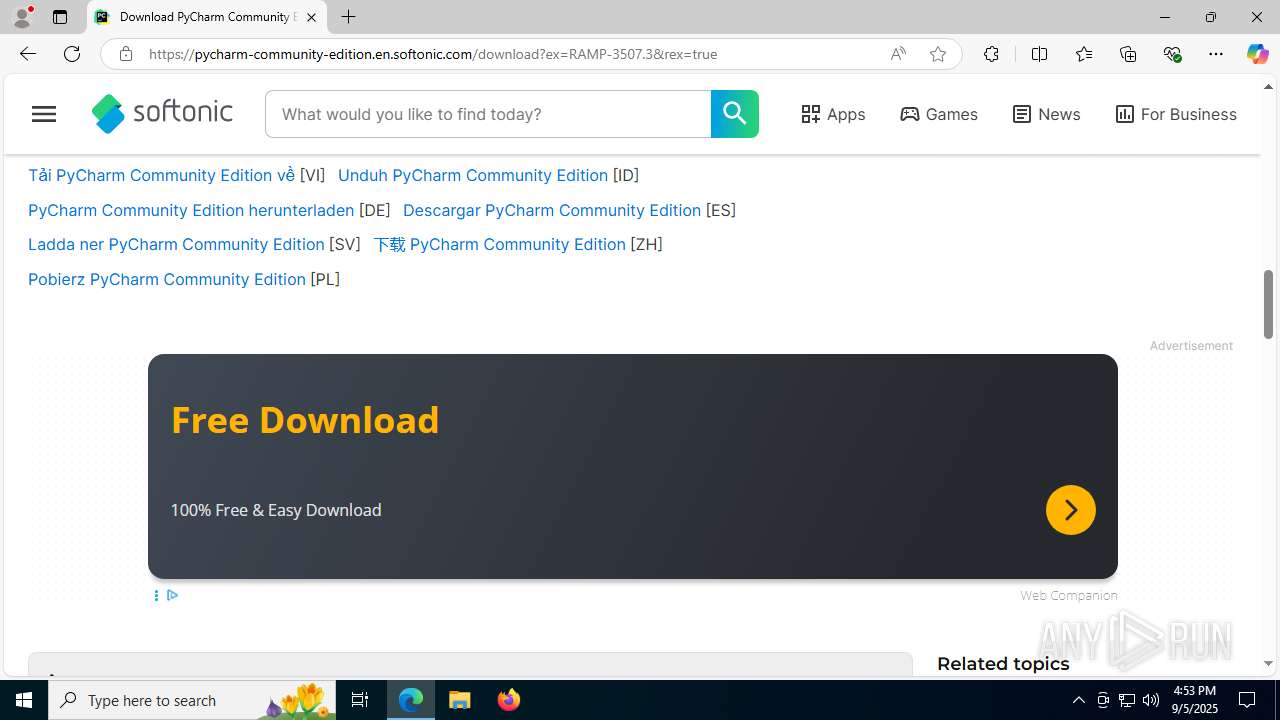Select the Download PyCharm Community tab
Image resolution: width=1280 pixels, height=720 pixels.
coord(207,17)
